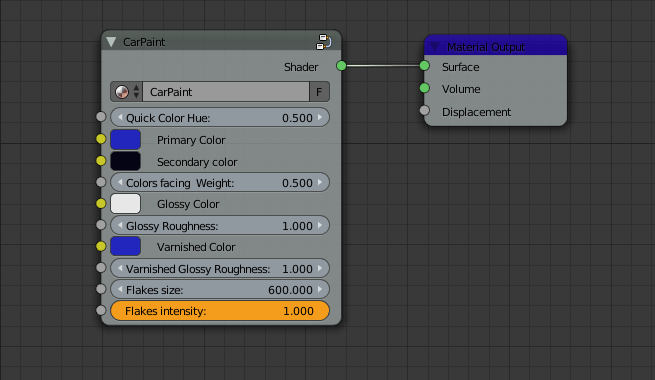Increase Varnished Glossy Roughness with right arrow

point(320,269)
